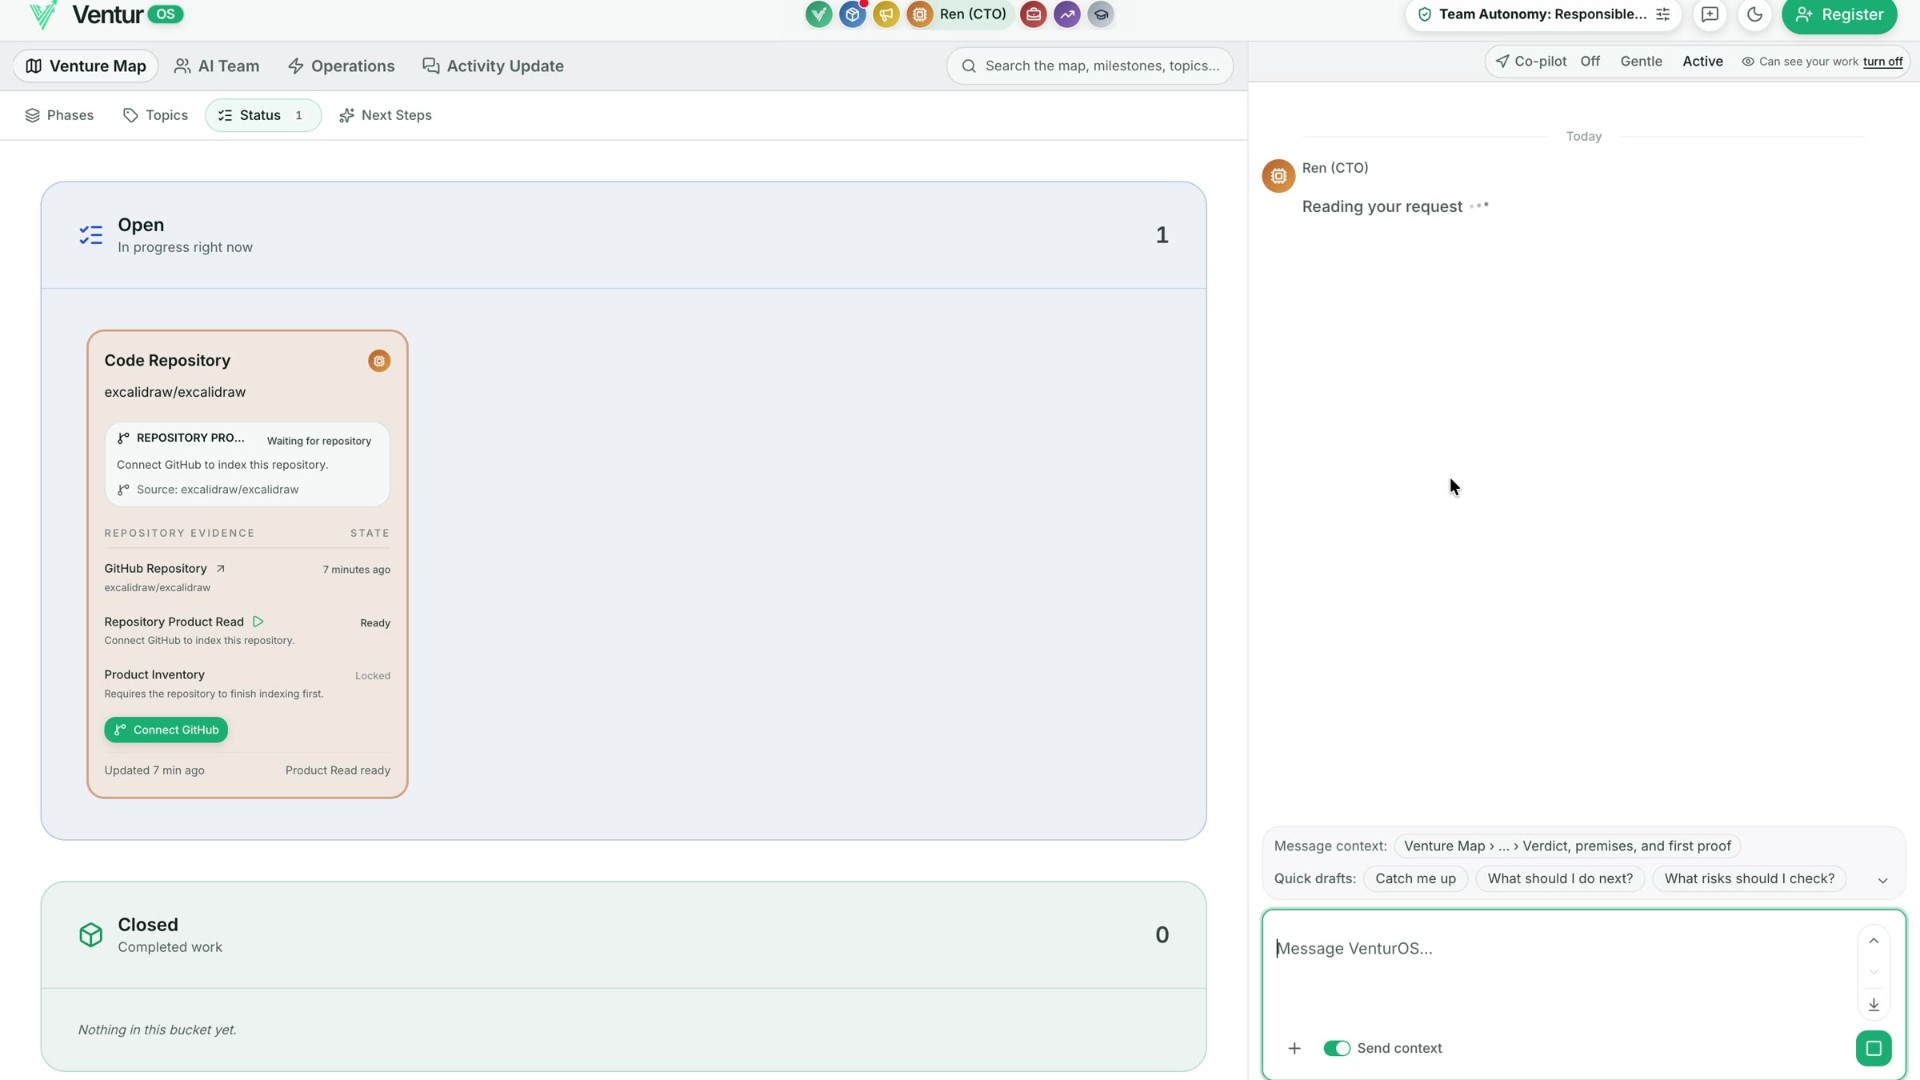
Task: Select the Ren (CTO) agent chip
Action: (x=960, y=14)
